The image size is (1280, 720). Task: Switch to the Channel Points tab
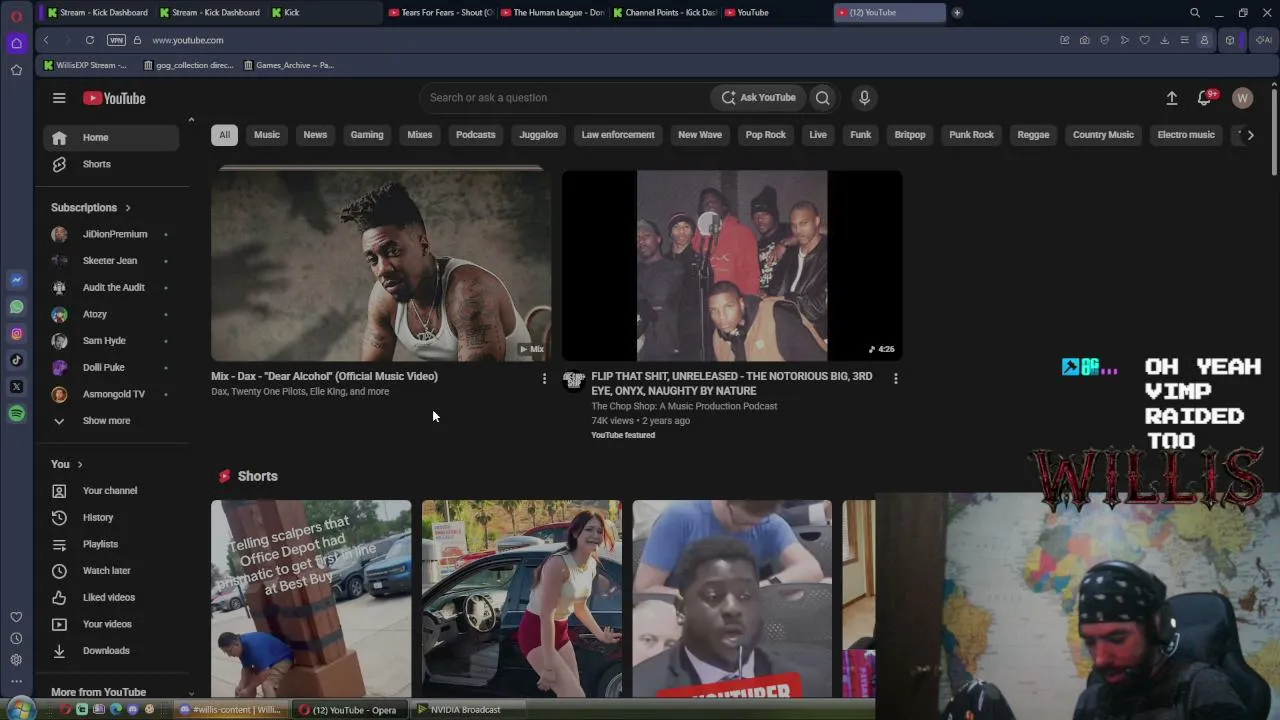665,13
